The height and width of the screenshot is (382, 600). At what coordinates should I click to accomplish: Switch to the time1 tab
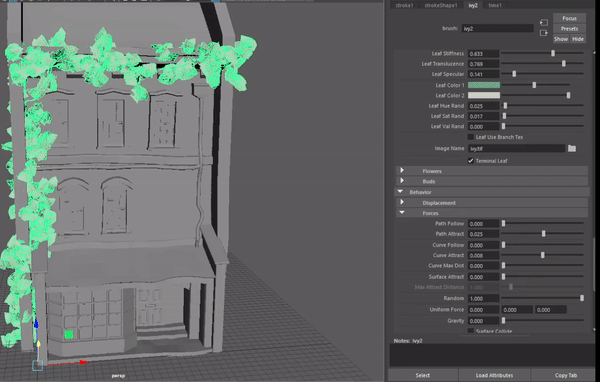[495, 5]
